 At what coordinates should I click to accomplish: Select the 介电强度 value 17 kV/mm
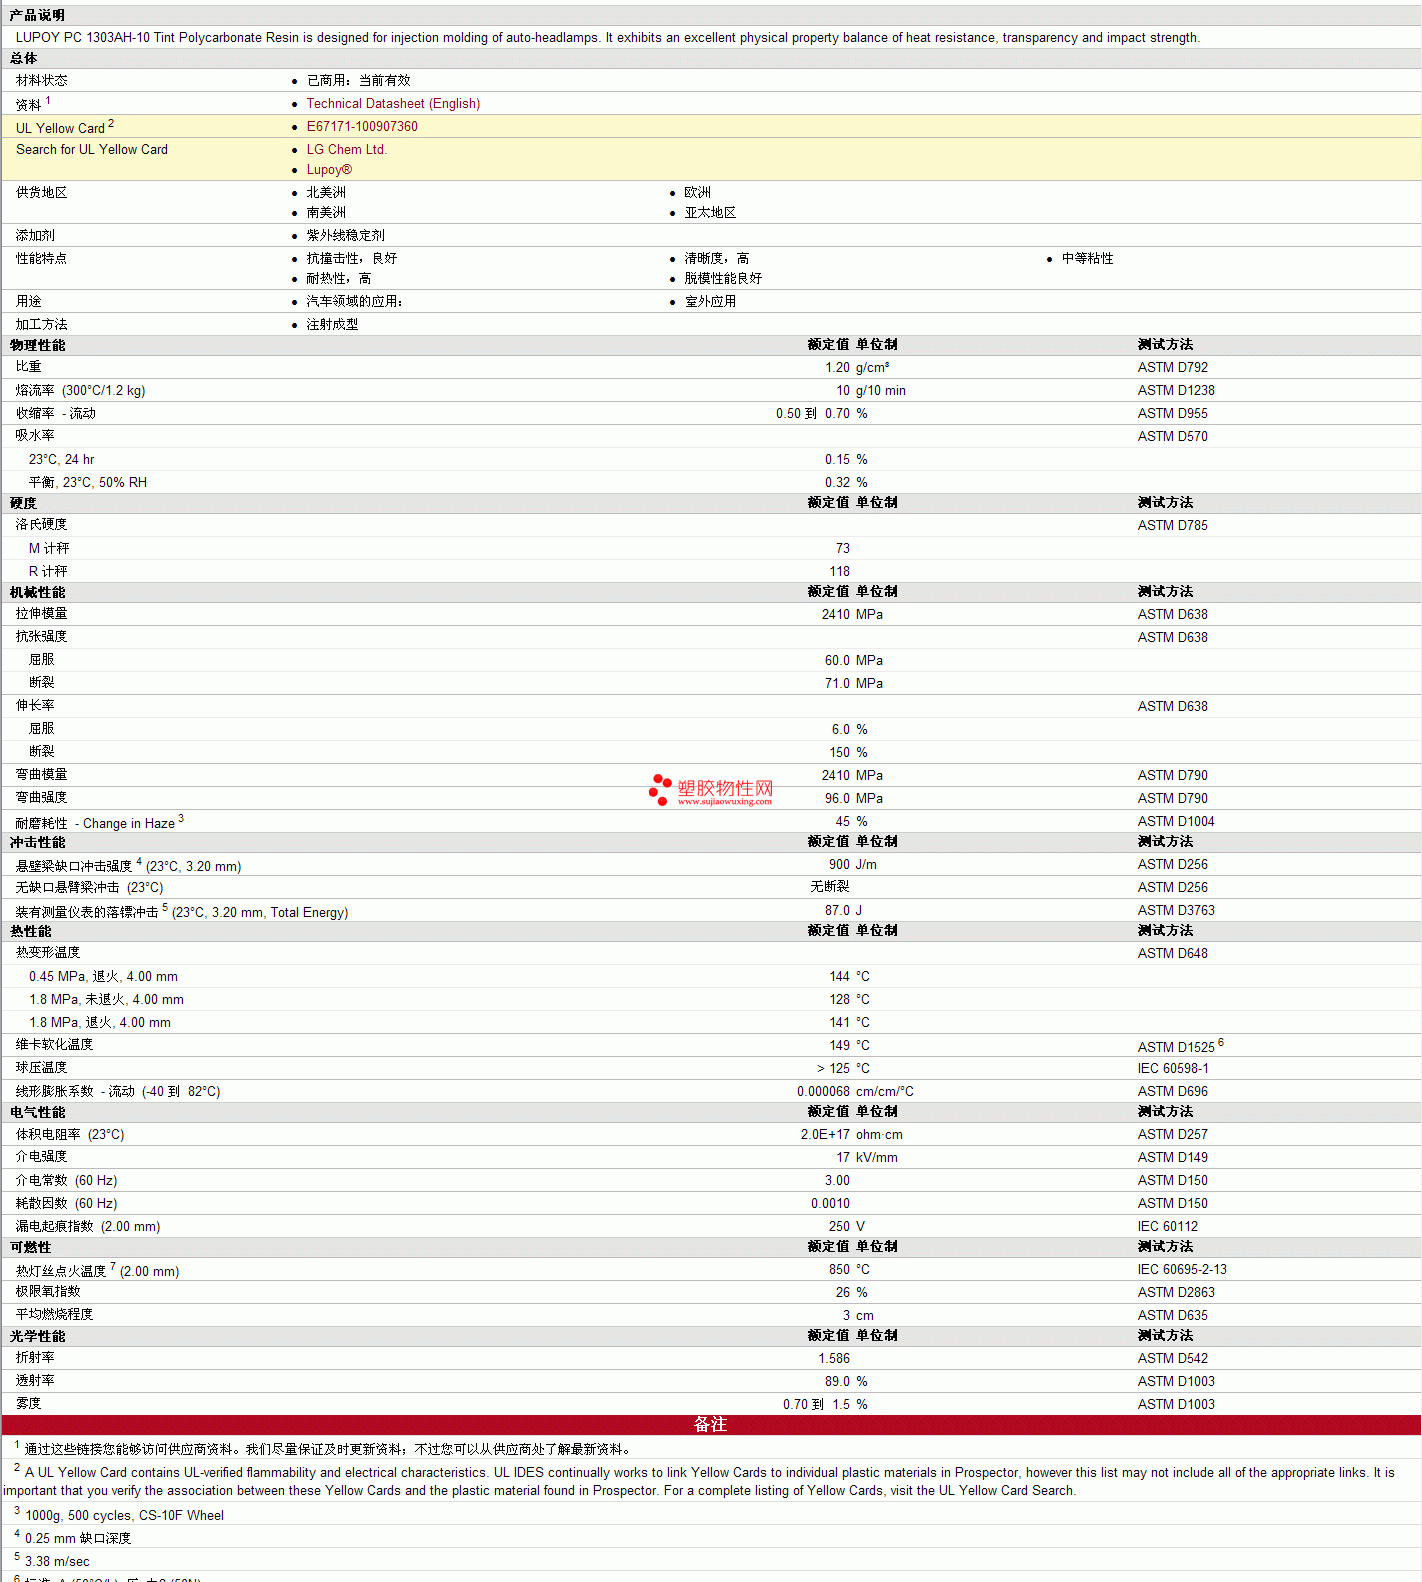[866, 1157]
